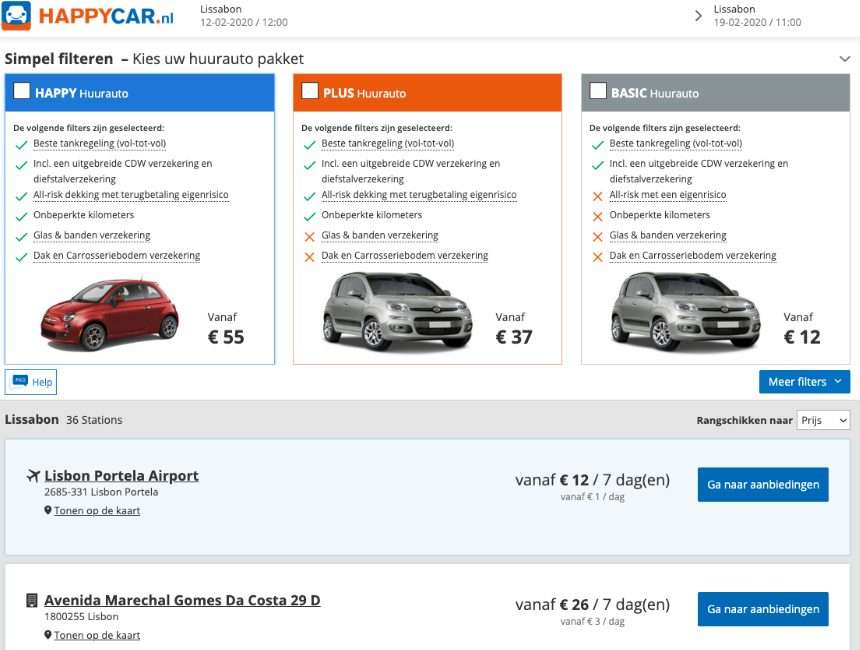Select the grey BASIC Huurauto header
The image size is (860, 650).
tap(715, 93)
